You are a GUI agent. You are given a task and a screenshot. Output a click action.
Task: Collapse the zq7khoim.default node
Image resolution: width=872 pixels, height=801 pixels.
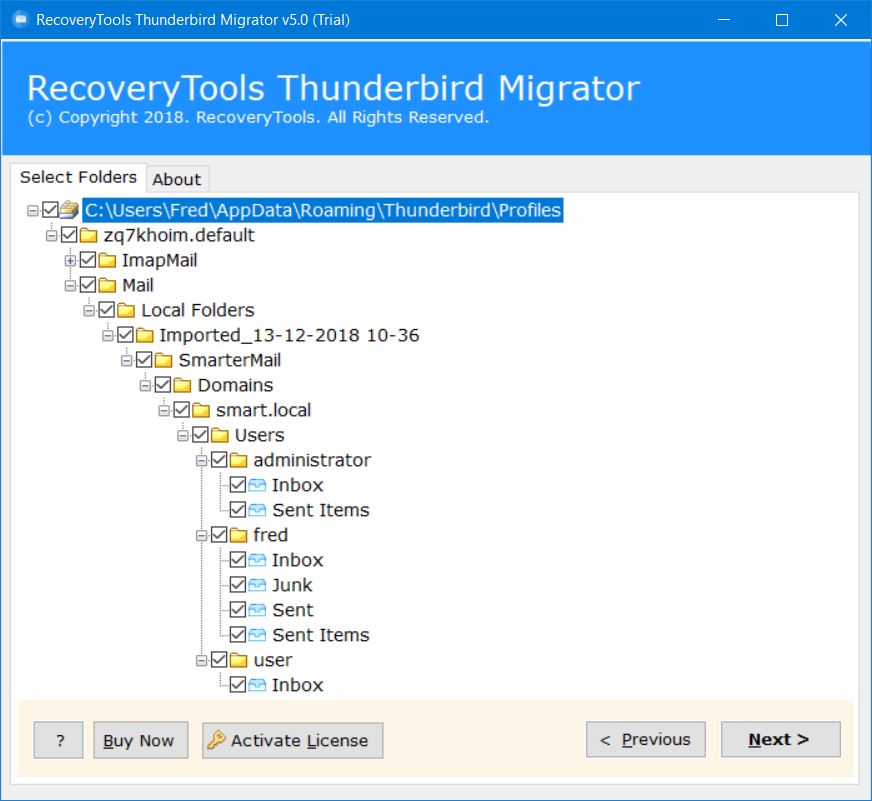point(52,236)
